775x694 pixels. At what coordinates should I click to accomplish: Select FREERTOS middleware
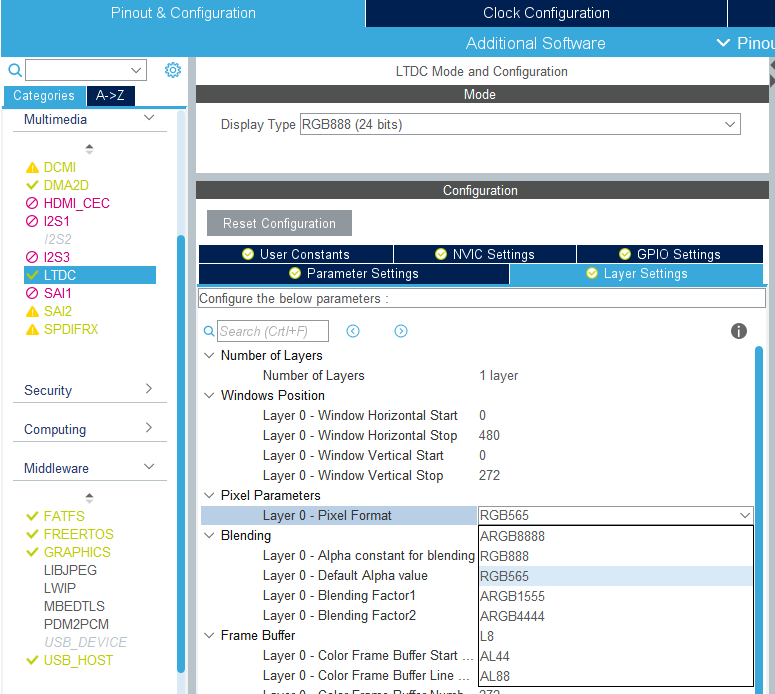[79, 534]
